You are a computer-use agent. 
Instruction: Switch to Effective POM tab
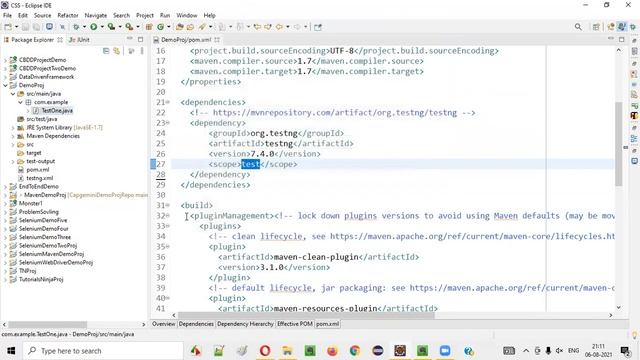(x=295, y=324)
